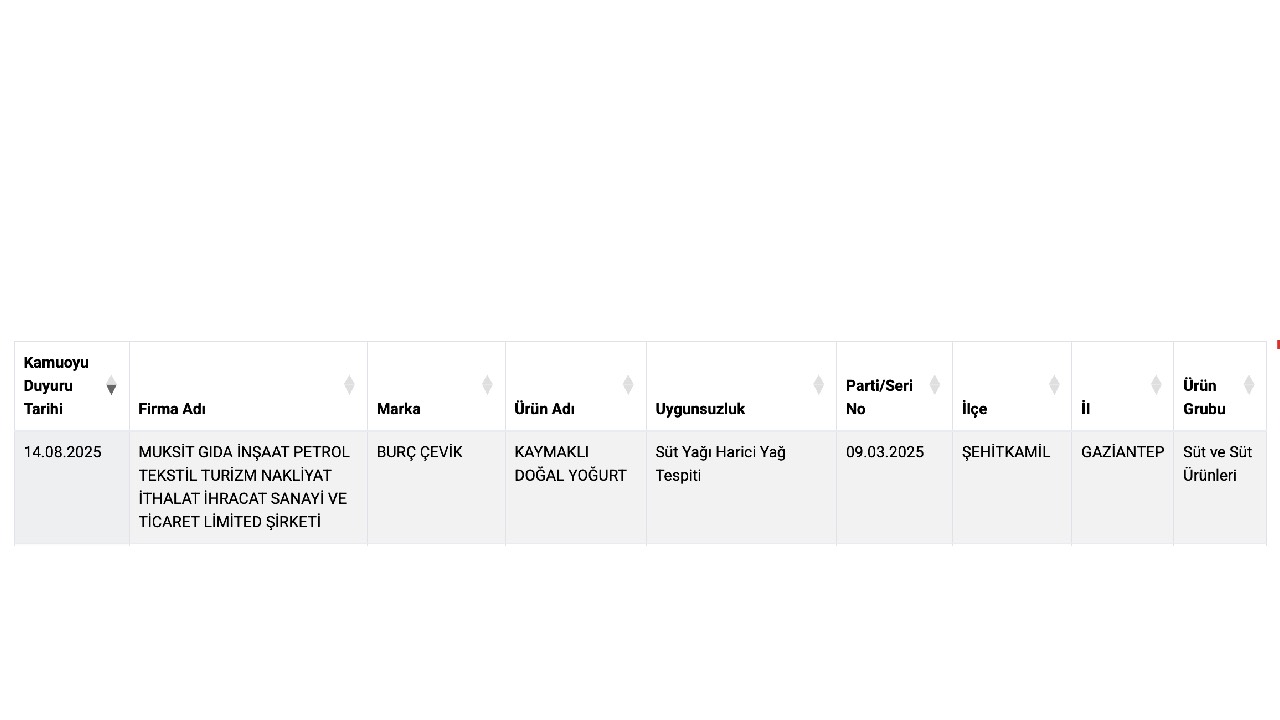Click the Ürün Adı sort icon
Screen dimensions: 1280x720
point(628,385)
